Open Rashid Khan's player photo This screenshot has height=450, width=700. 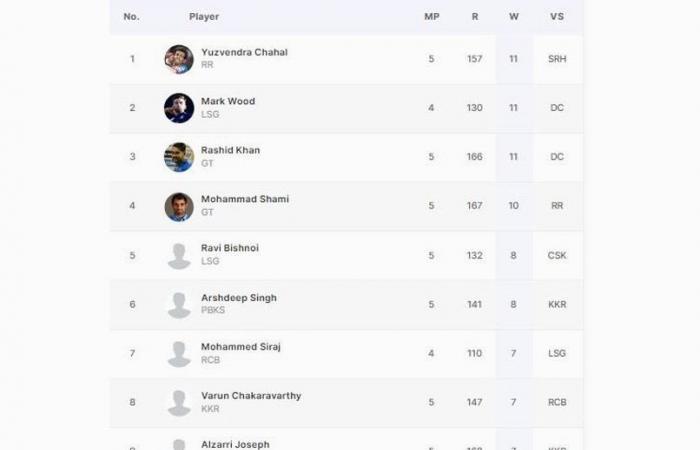(179, 157)
